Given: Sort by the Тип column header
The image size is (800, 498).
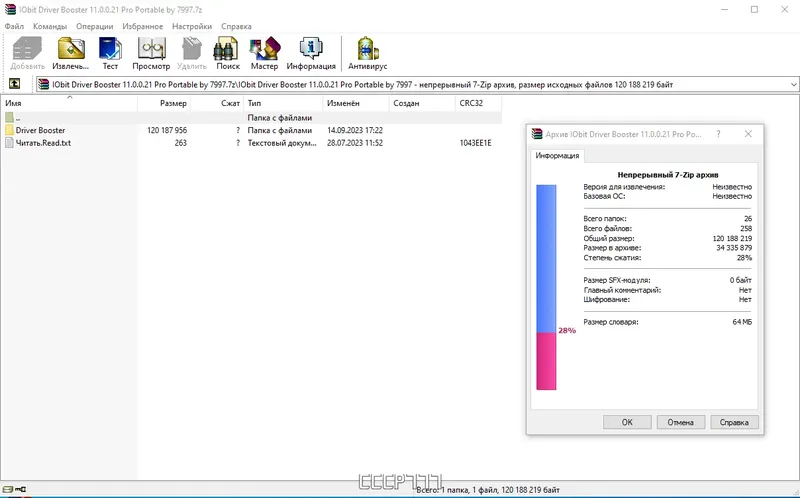Looking at the screenshot, I should coord(283,103).
